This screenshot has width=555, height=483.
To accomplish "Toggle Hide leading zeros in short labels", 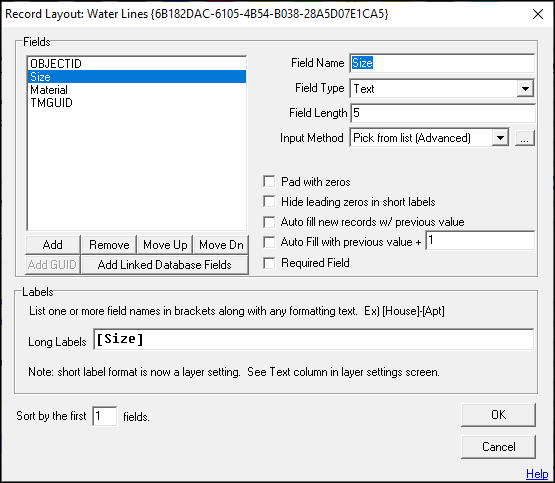I will pos(269,202).
